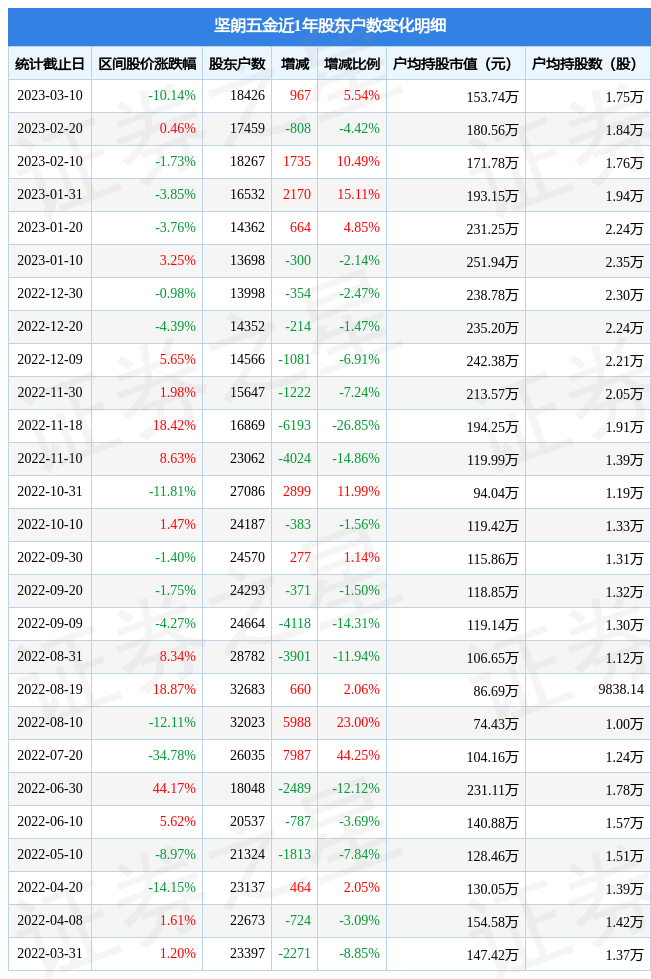Click the 户均持股市值（元） column header
The height and width of the screenshot is (979, 651).
coord(453,64)
